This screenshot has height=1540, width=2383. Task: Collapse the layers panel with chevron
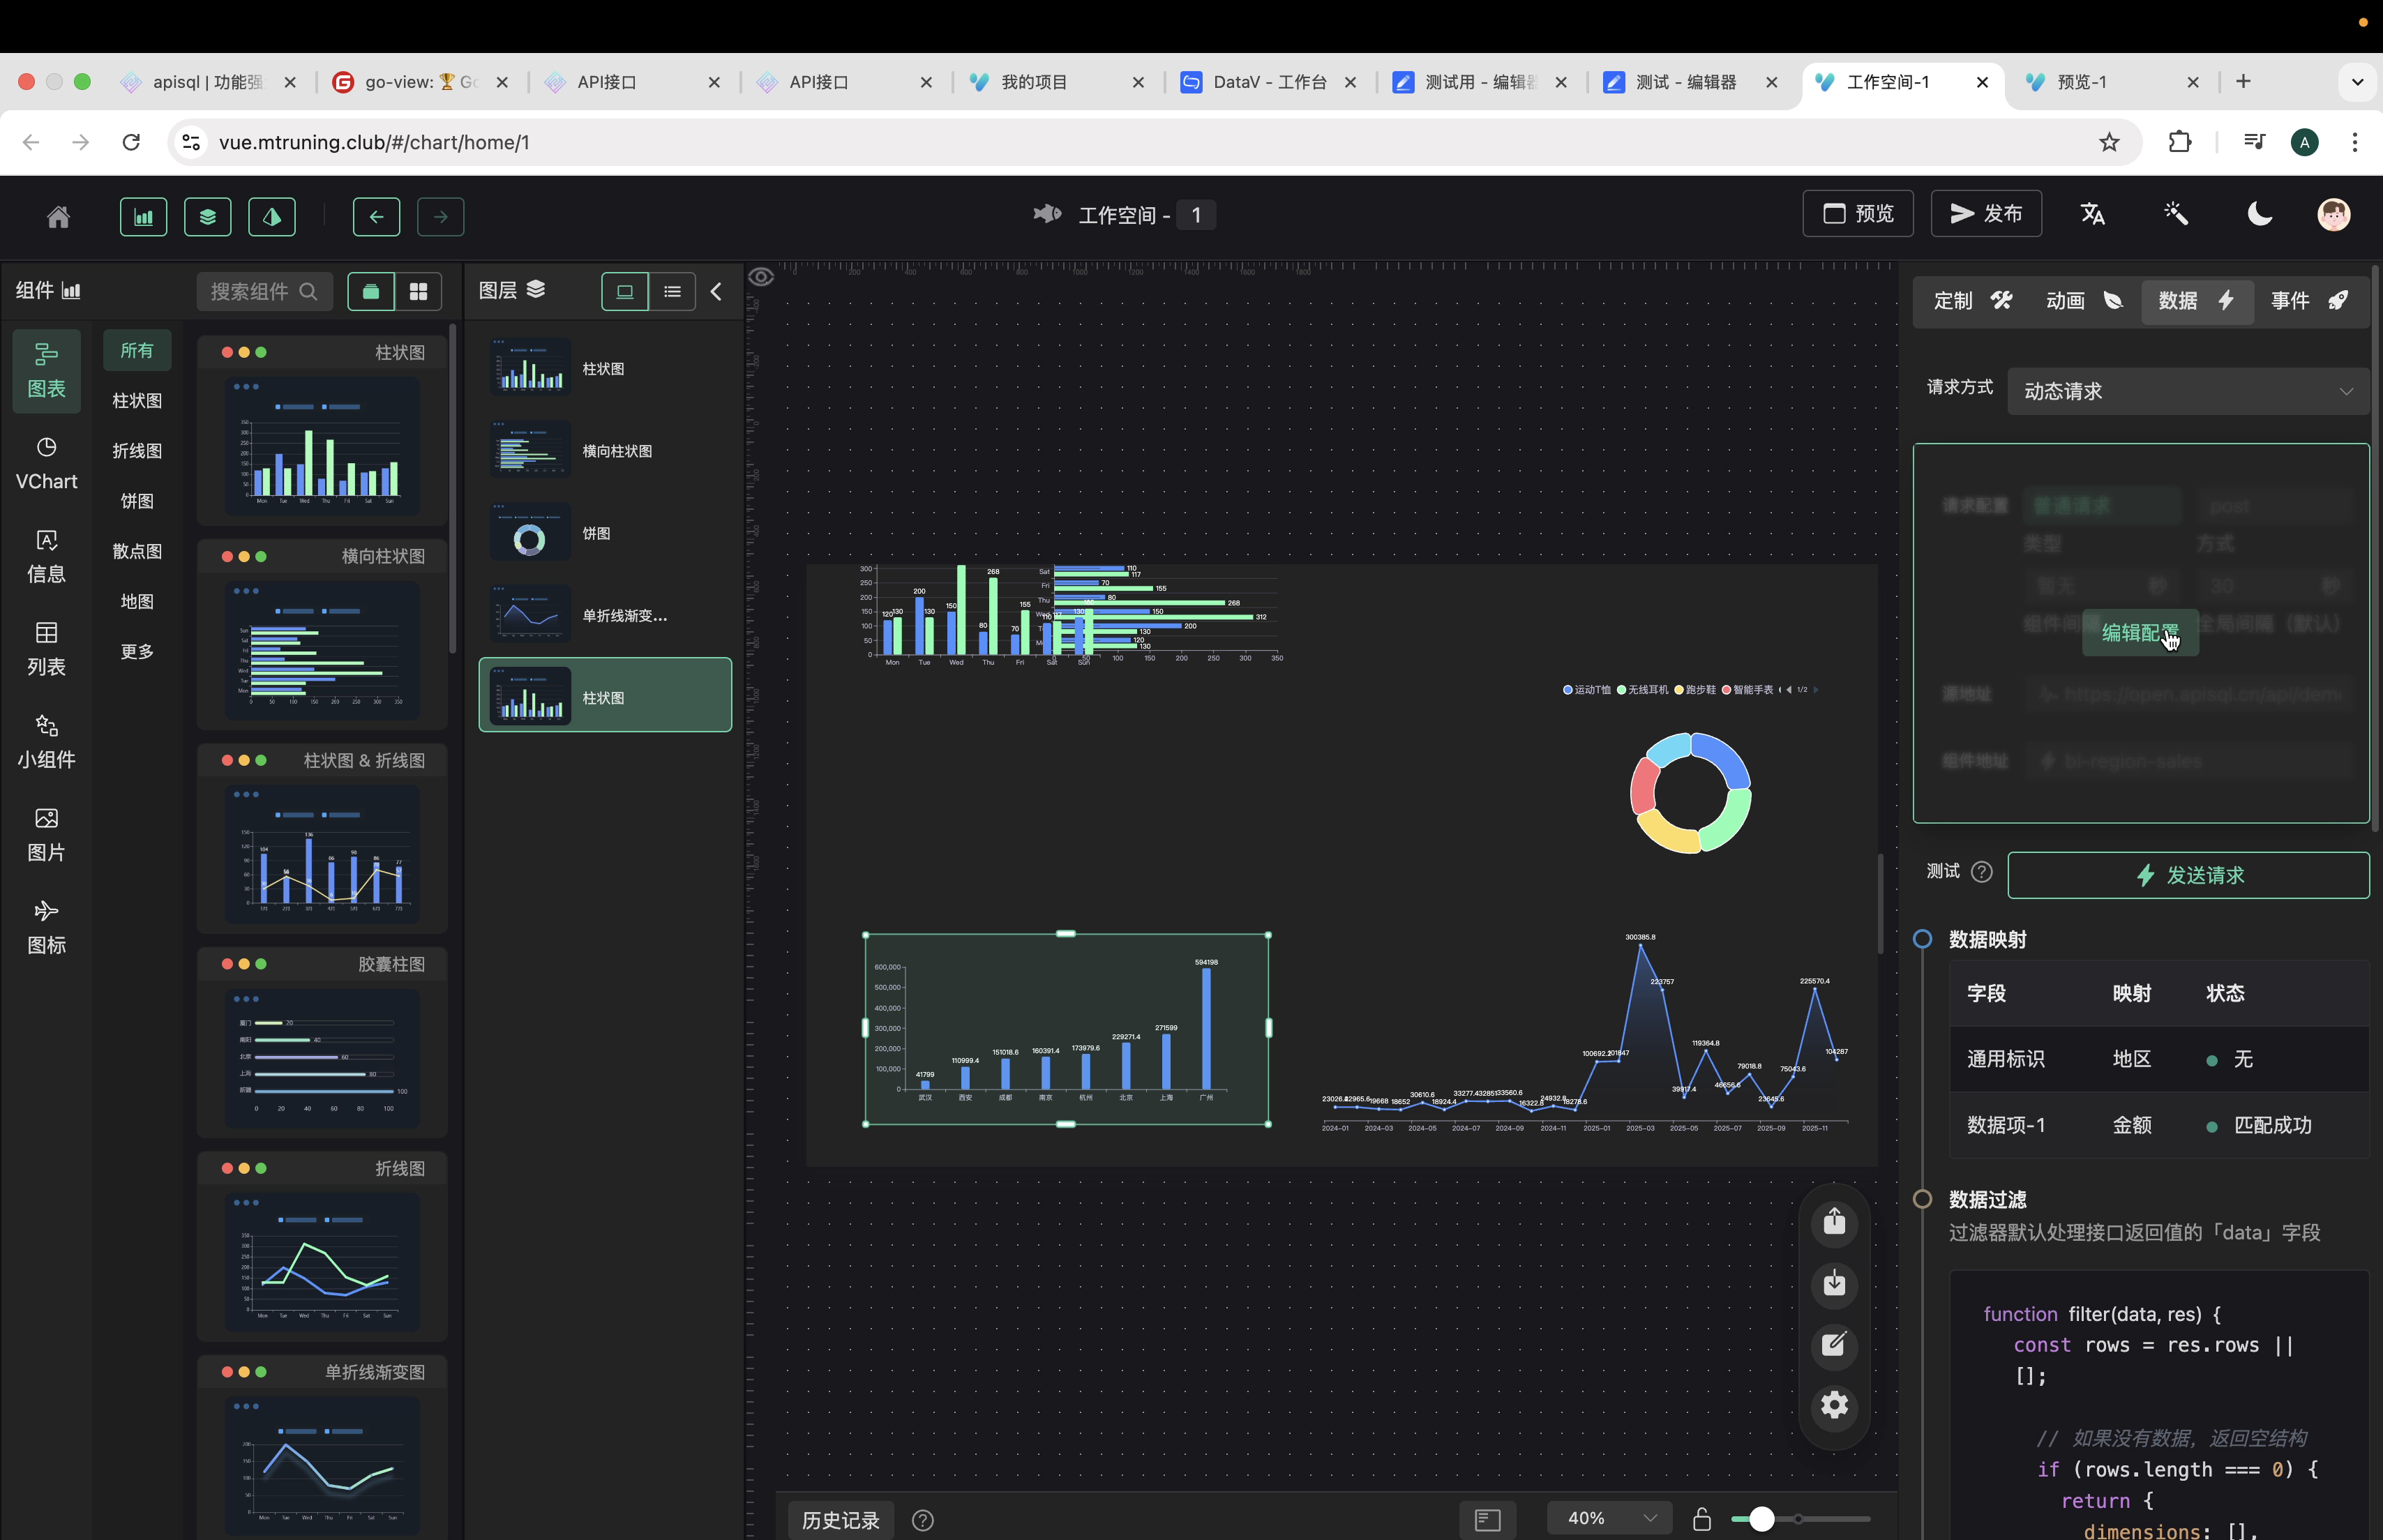tap(716, 291)
